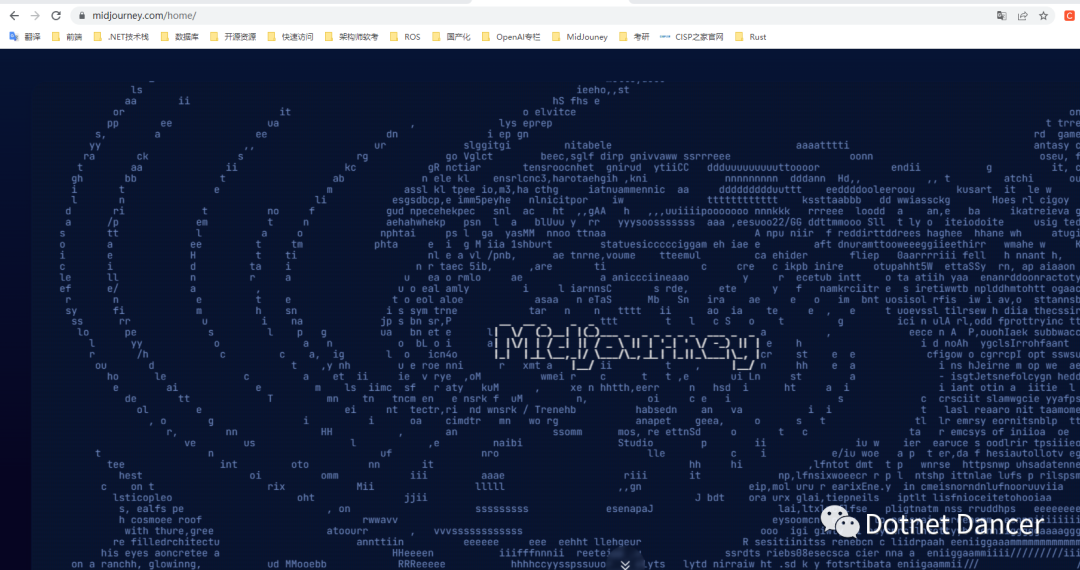Click the double chevron scroll-down arrow
This screenshot has height=570, width=1080.
coord(625,564)
